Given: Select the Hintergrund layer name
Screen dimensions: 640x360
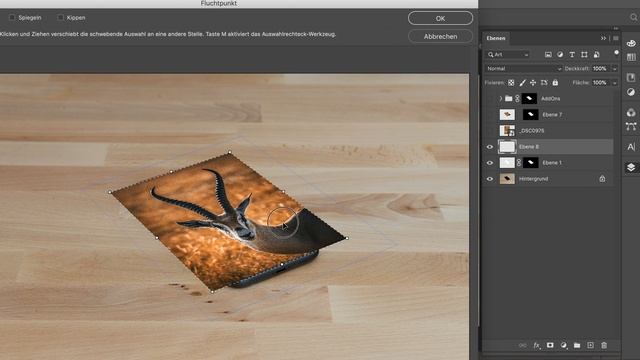Looking at the screenshot, I should tap(533, 179).
